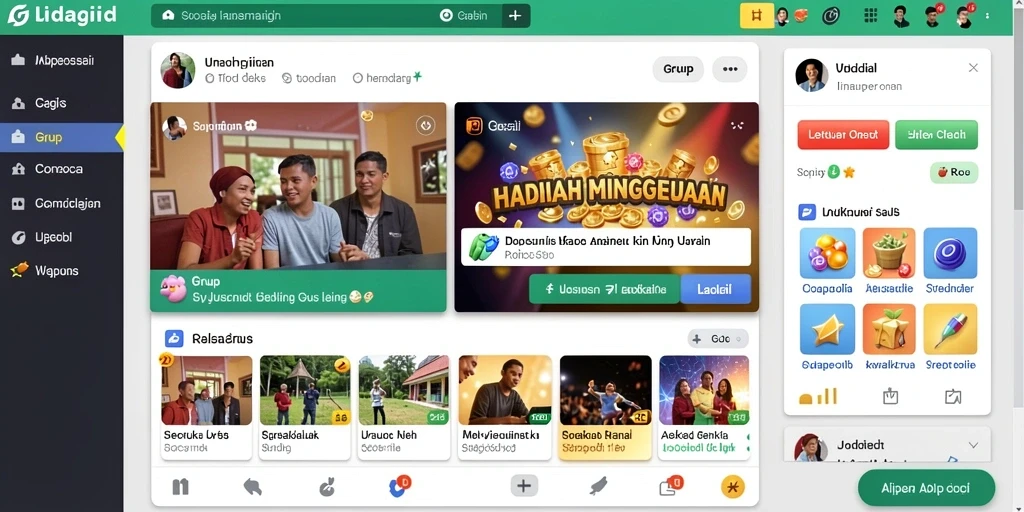Image resolution: width=1024 pixels, height=512 pixels.
Task: Close the Uoddial side panel
Action: tap(973, 68)
